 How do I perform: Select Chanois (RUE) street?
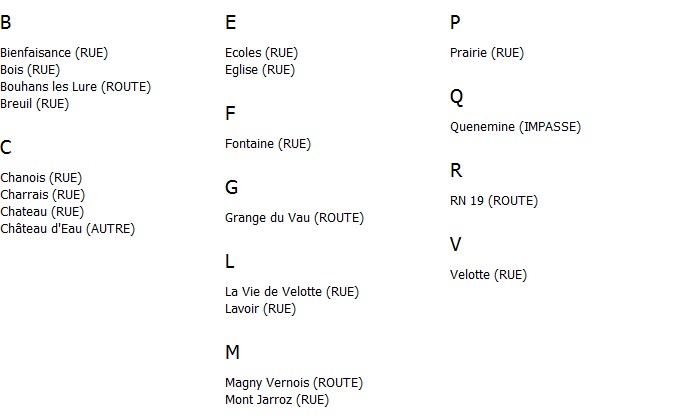(41, 177)
